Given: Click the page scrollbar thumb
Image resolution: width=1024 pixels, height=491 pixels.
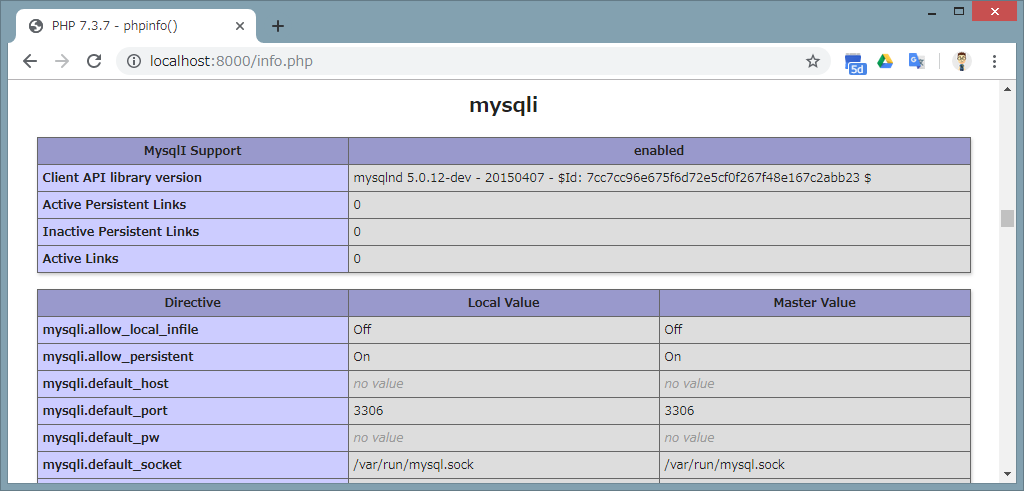Looking at the screenshot, I should (x=1007, y=218).
